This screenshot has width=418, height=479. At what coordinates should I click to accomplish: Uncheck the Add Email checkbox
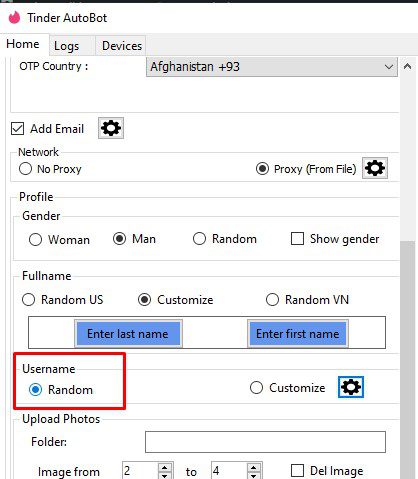(x=18, y=128)
